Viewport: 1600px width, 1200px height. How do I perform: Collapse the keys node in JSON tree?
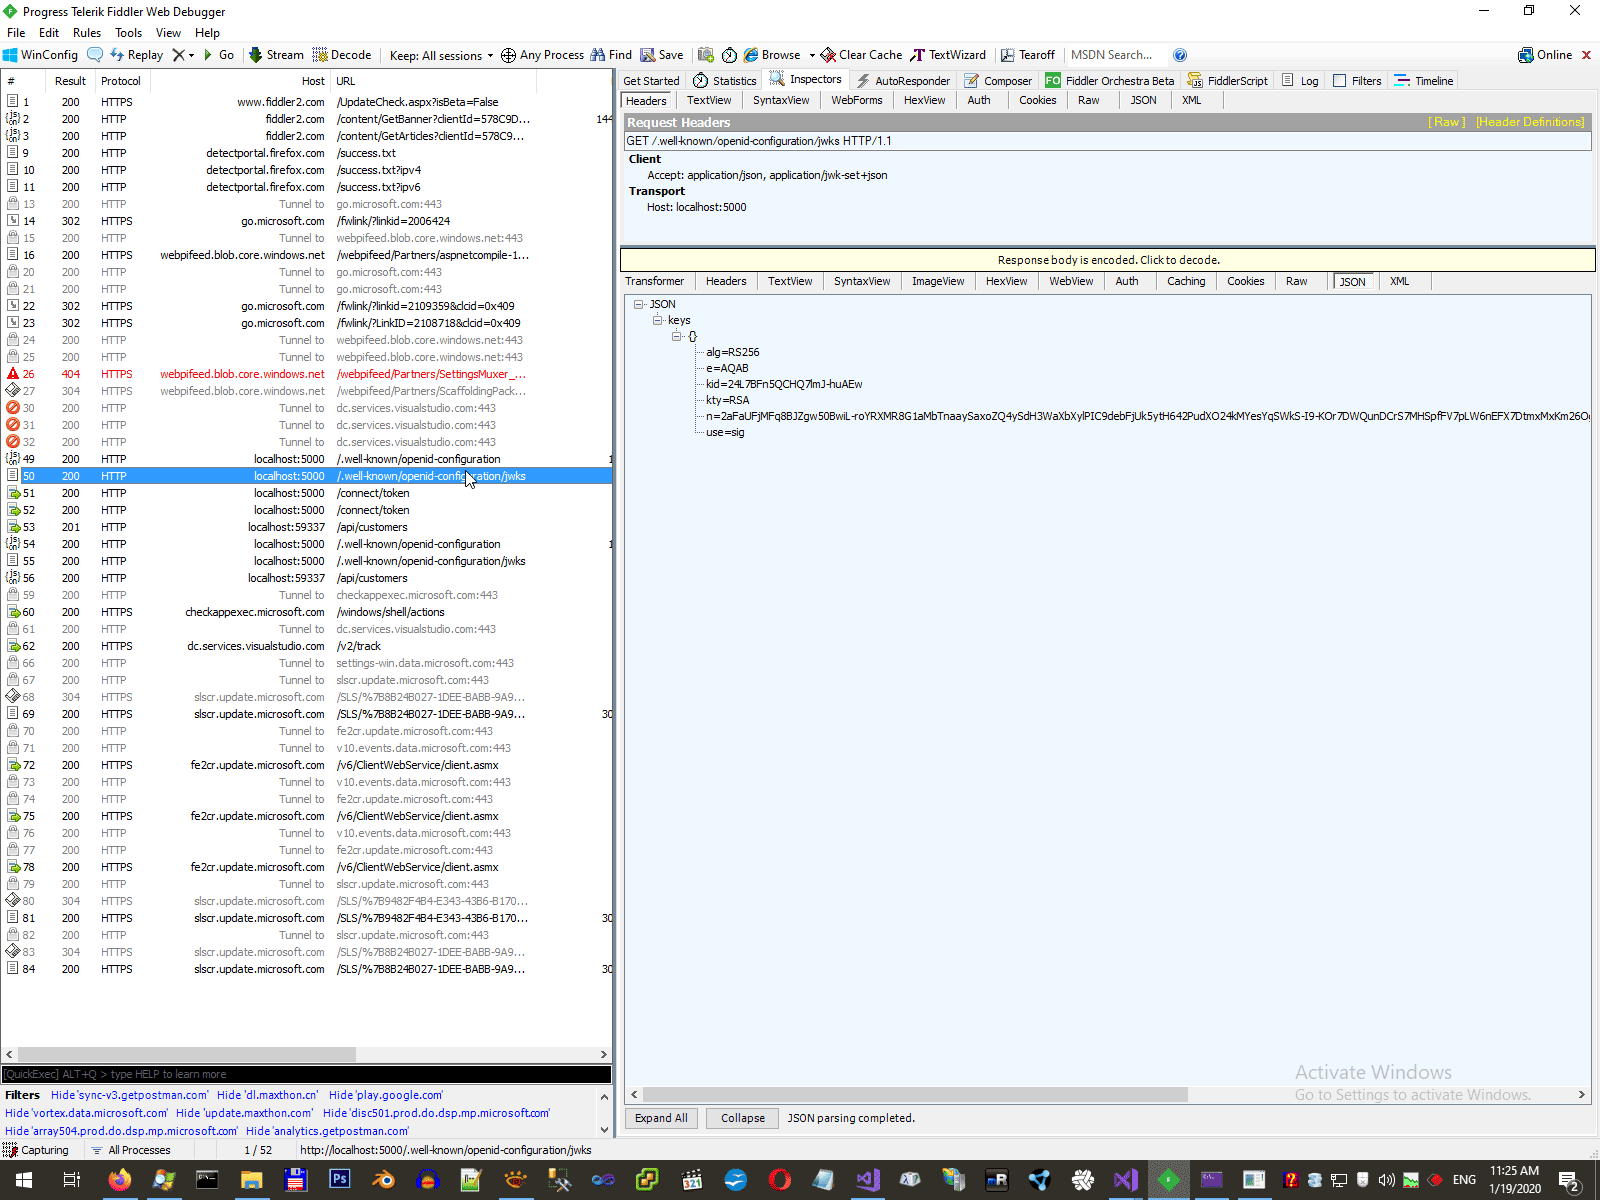point(657,320)
